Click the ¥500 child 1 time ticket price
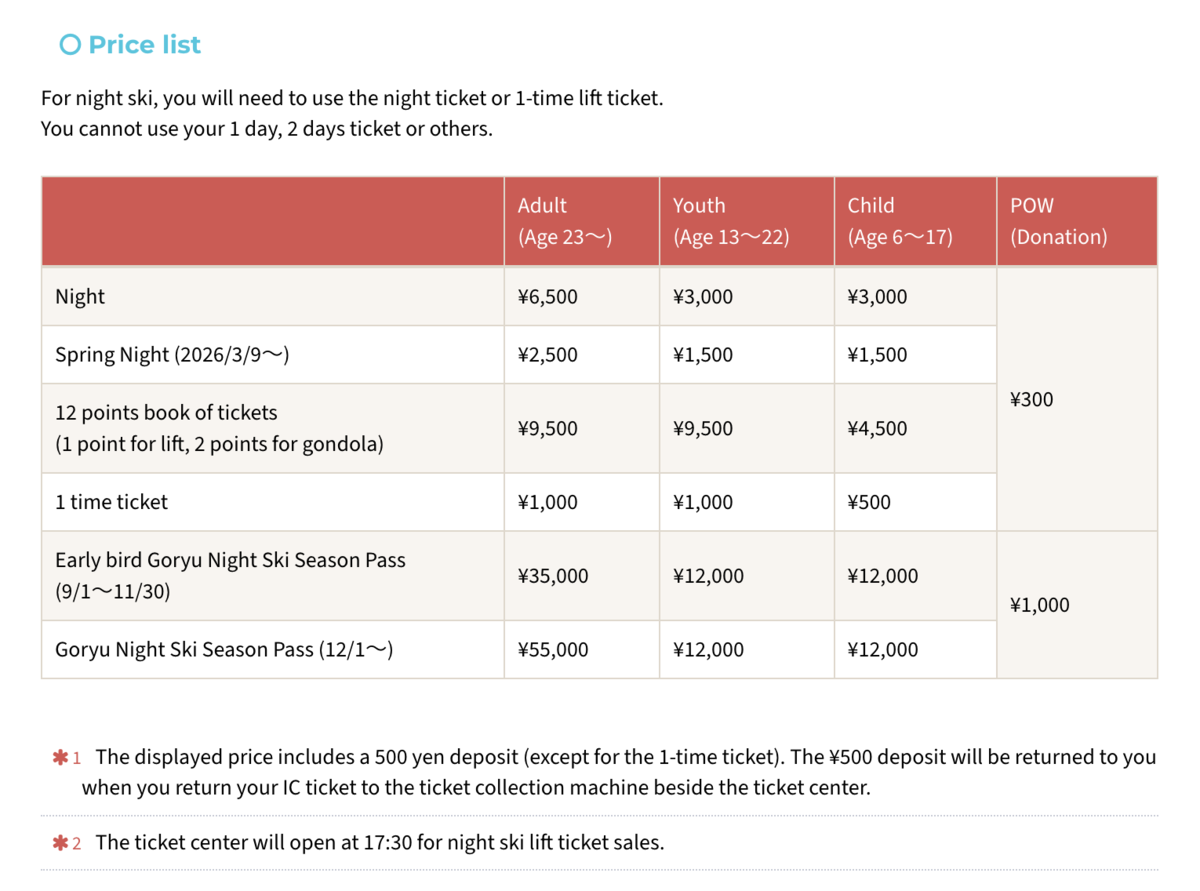 point(869,502)
